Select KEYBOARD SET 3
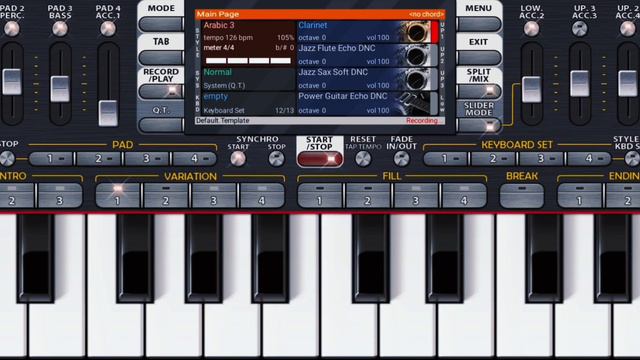 [x=542, y=158]
